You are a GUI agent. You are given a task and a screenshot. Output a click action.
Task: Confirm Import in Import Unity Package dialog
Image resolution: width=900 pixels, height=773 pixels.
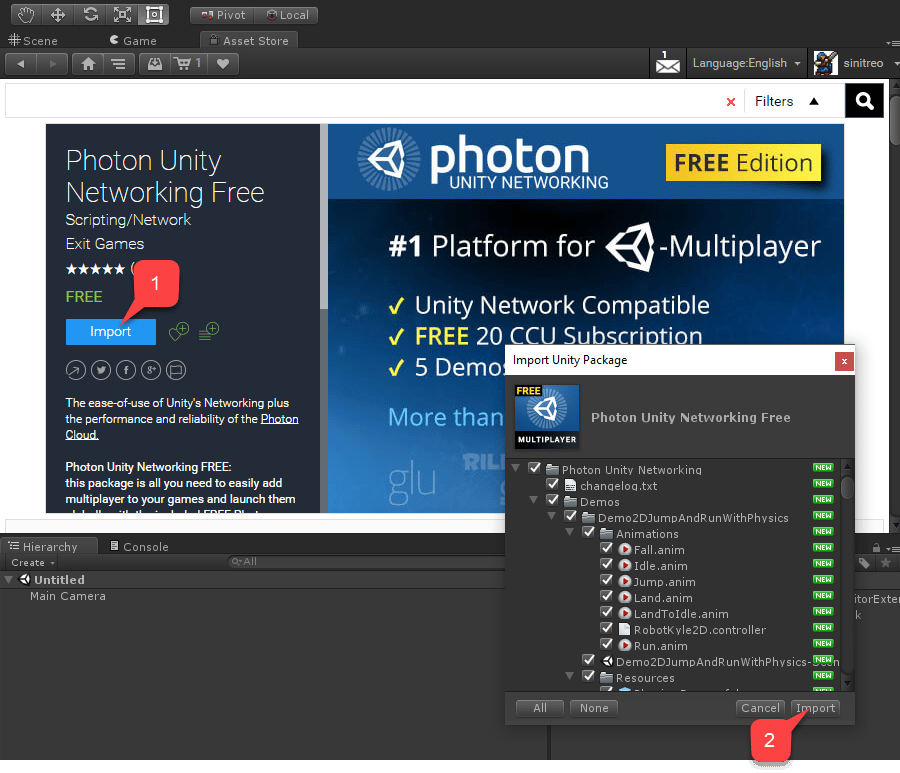[816, 708]
